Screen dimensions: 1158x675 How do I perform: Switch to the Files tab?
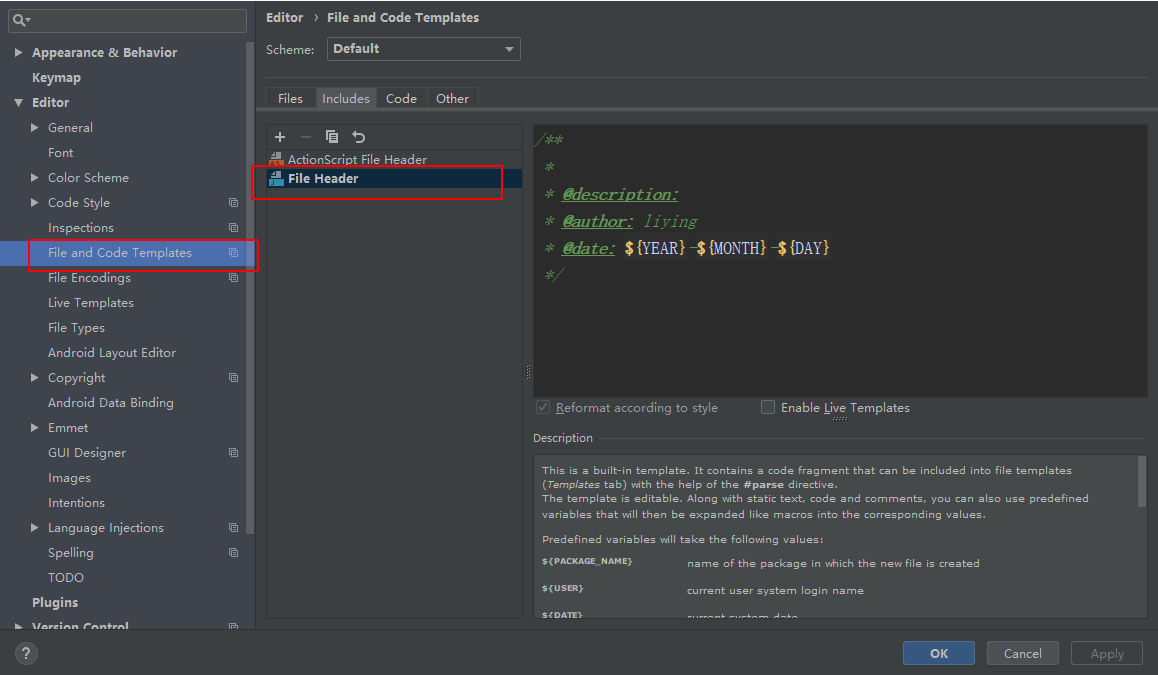click(x=290, y=98)
